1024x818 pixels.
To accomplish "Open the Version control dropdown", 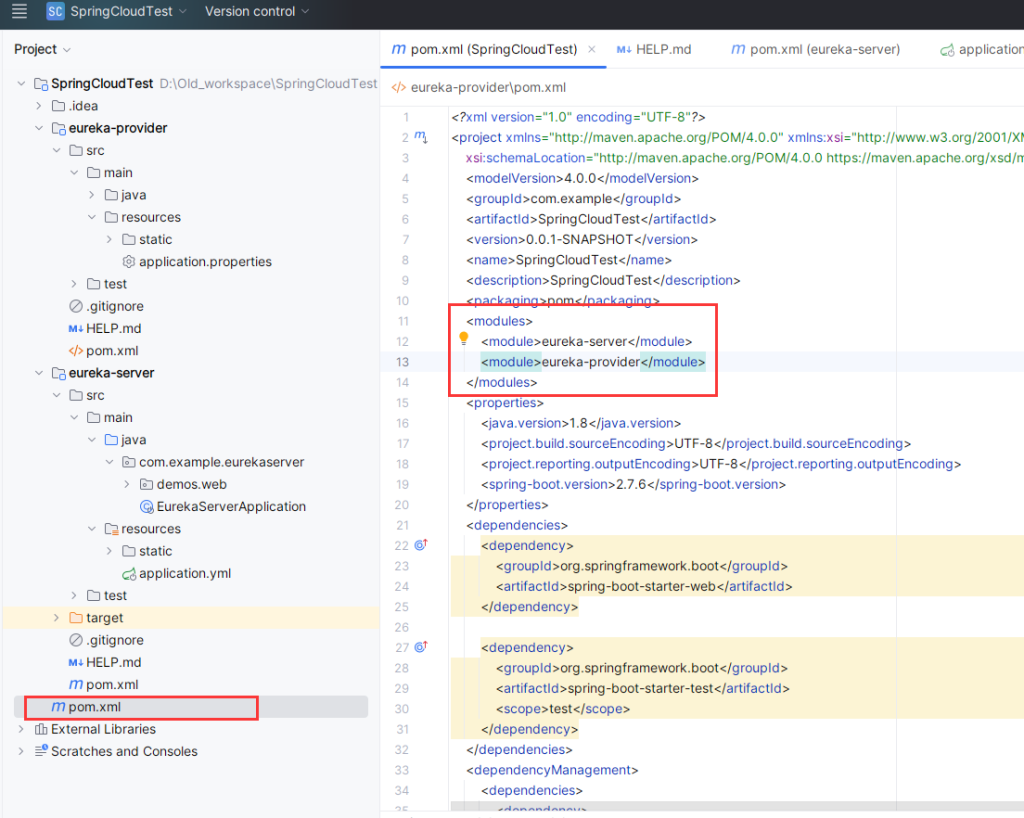I will click(257, 12).
